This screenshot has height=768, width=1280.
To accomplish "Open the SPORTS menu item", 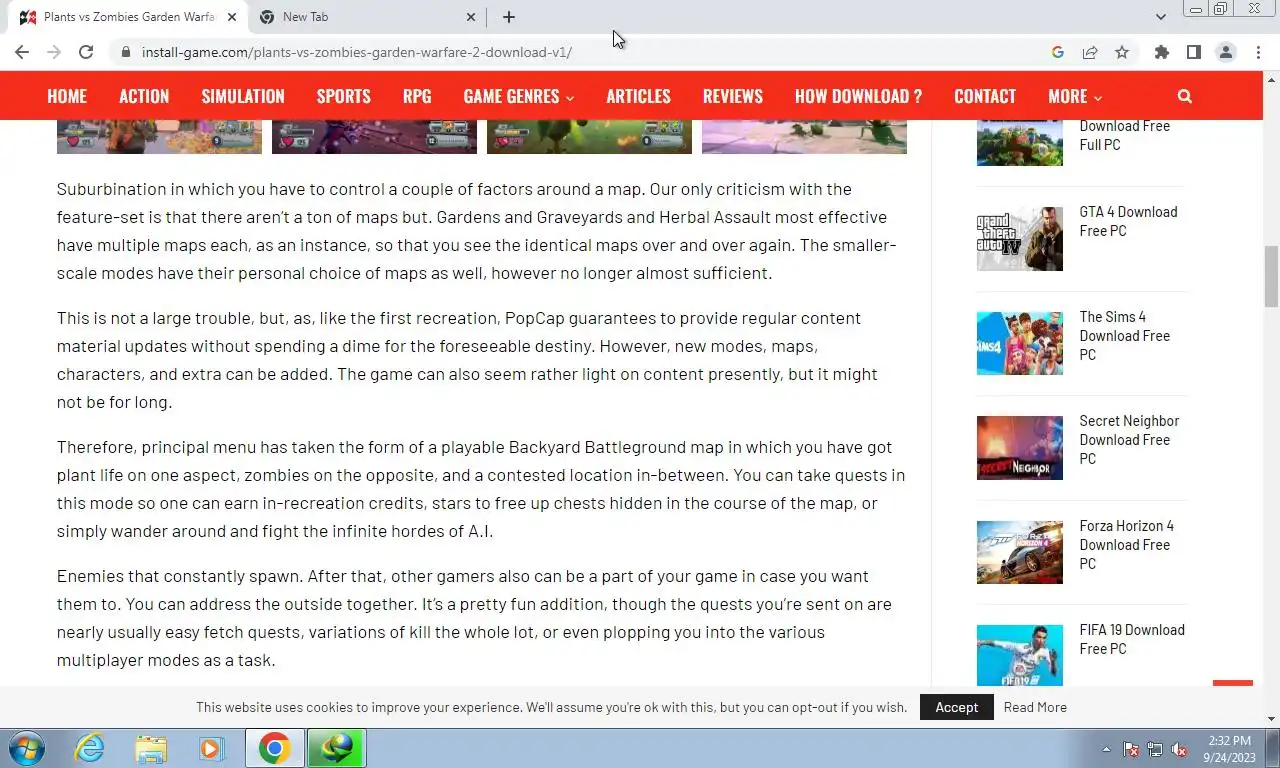I will (x=344, y=96).
